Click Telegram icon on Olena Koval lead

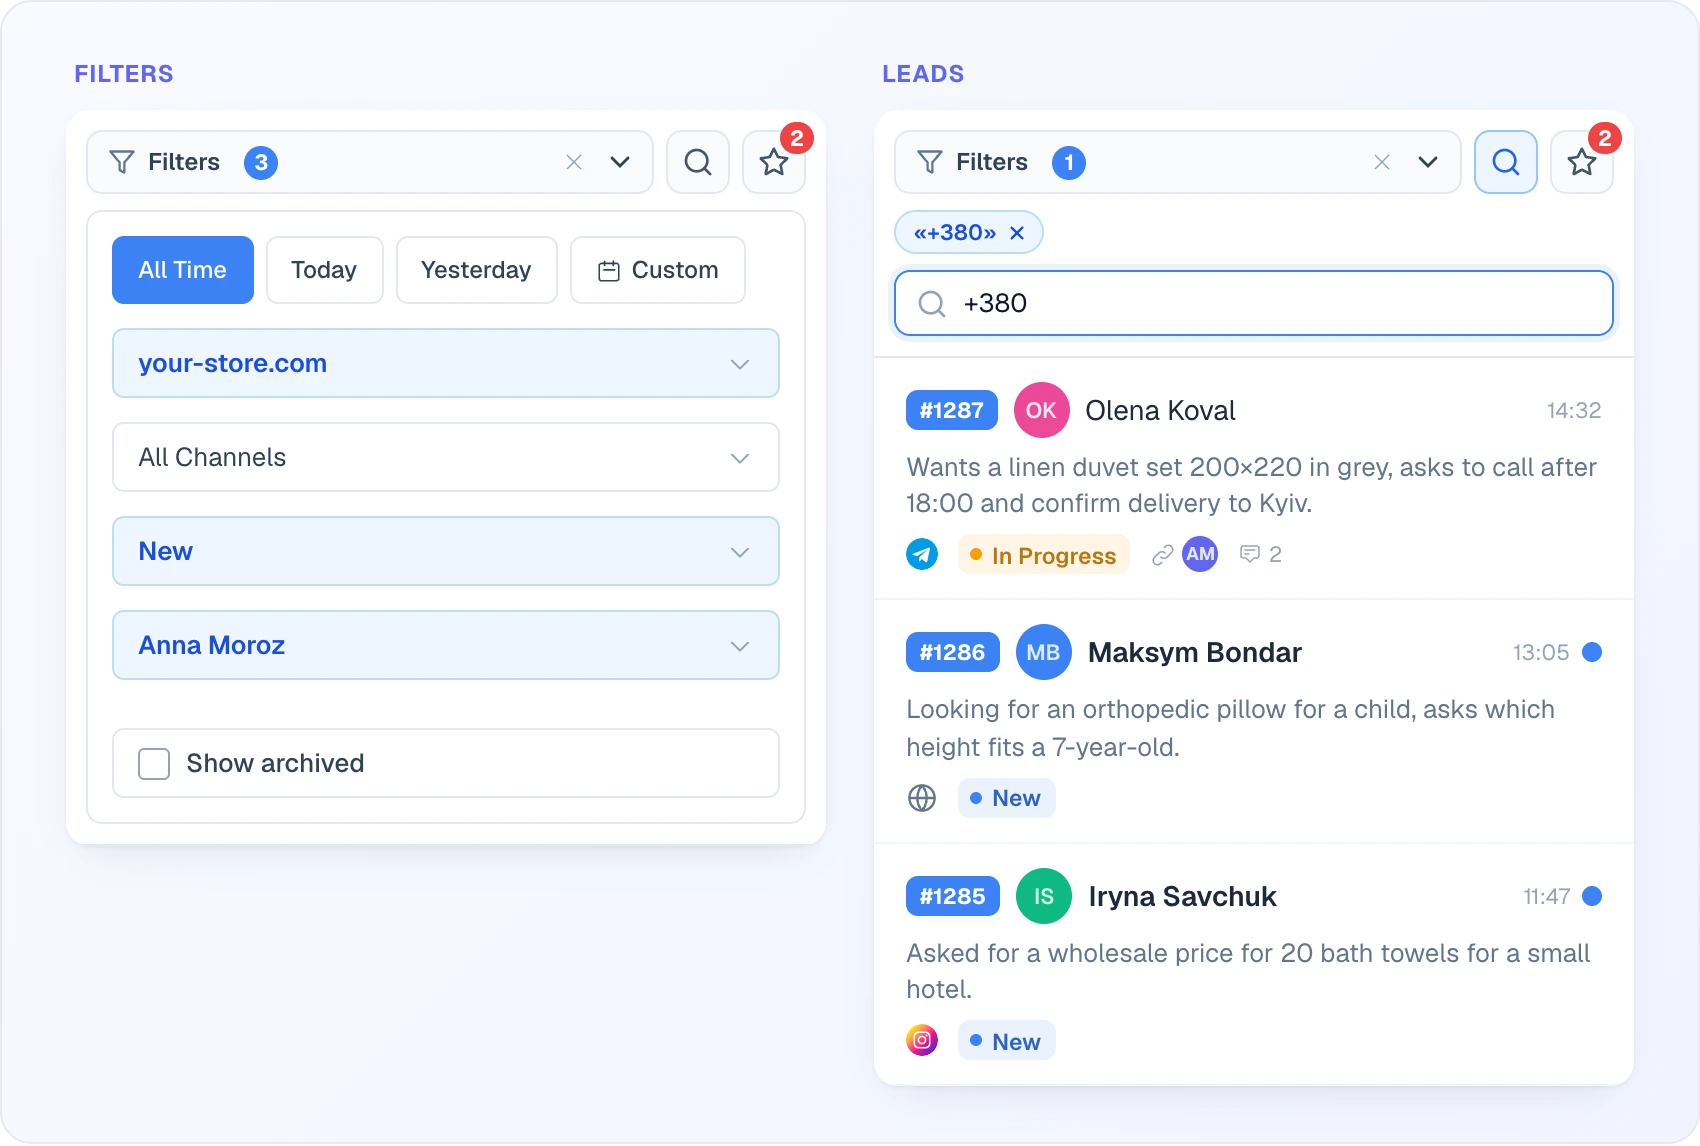(x=922, y=554)
